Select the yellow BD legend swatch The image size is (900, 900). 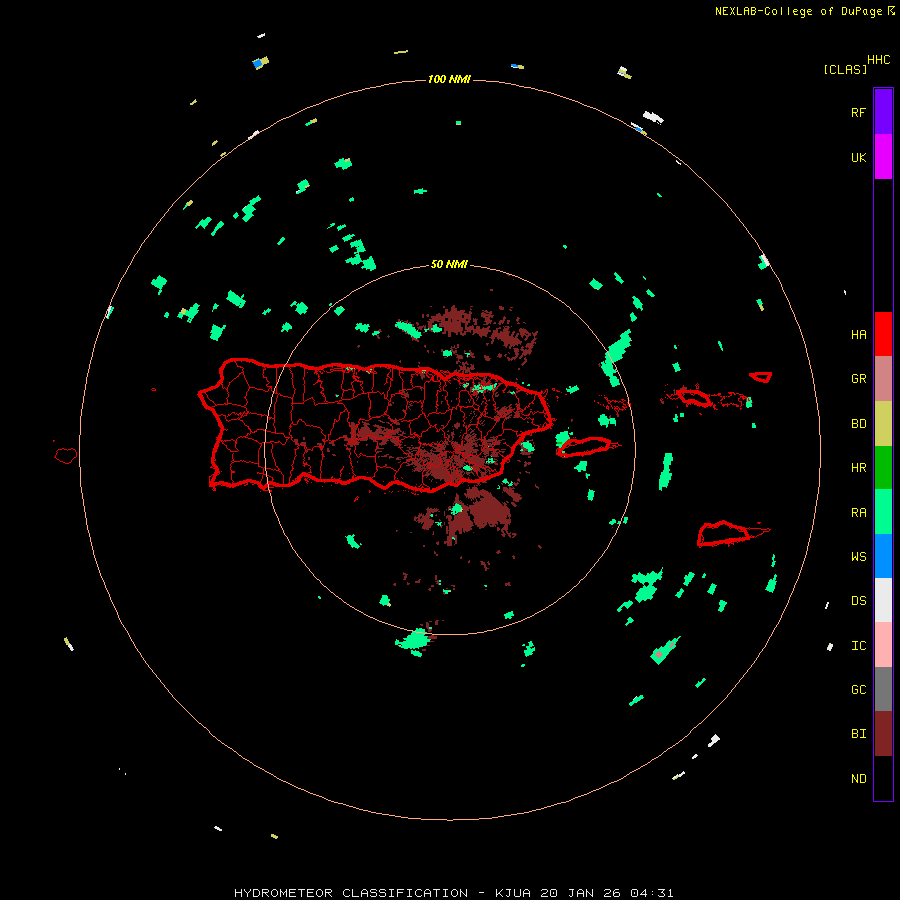[x=883, y=424]
